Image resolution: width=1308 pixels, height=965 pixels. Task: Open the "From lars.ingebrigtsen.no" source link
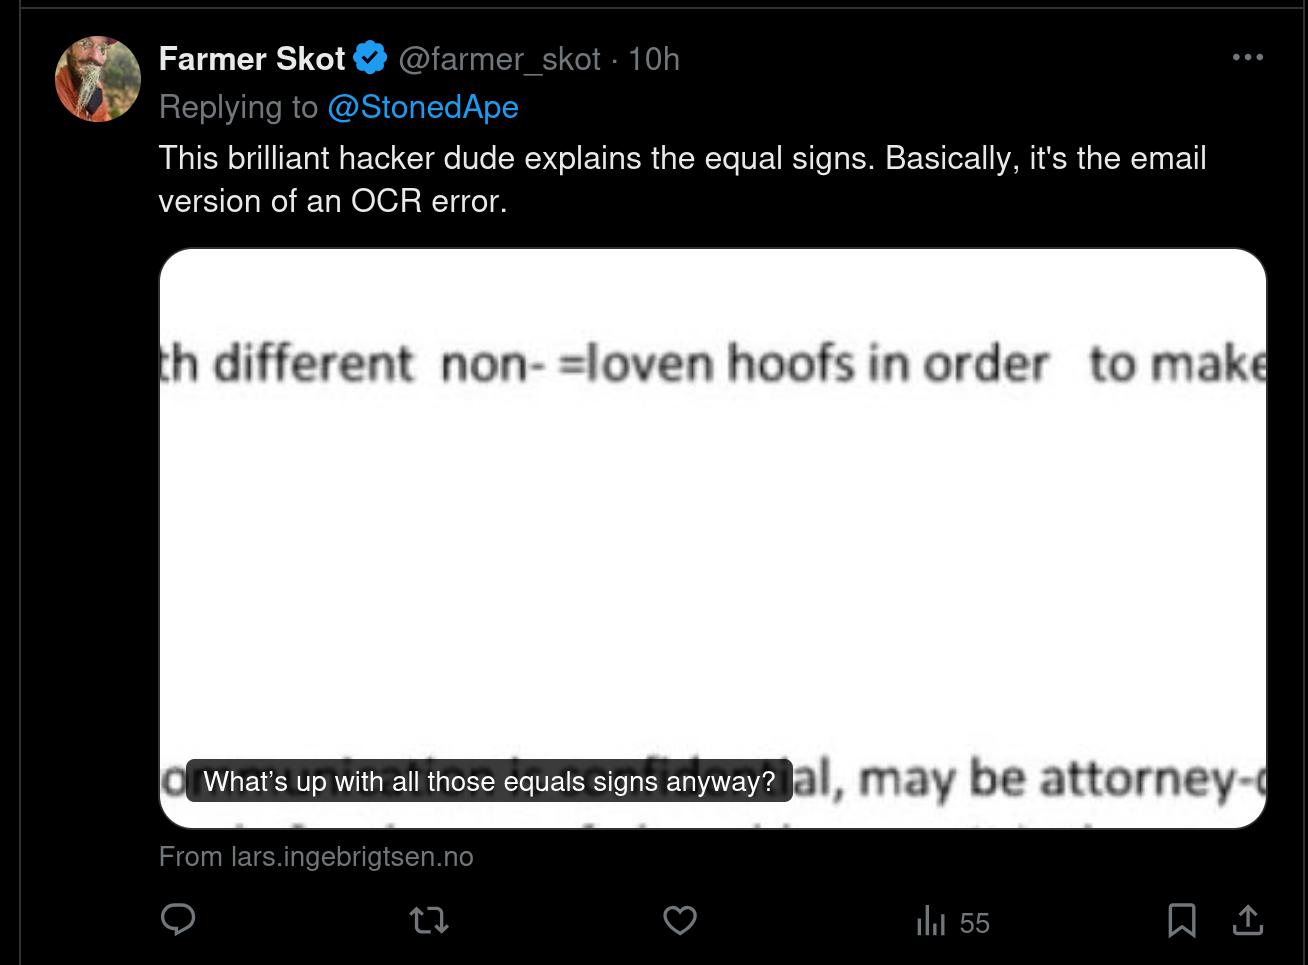[316, 857]
